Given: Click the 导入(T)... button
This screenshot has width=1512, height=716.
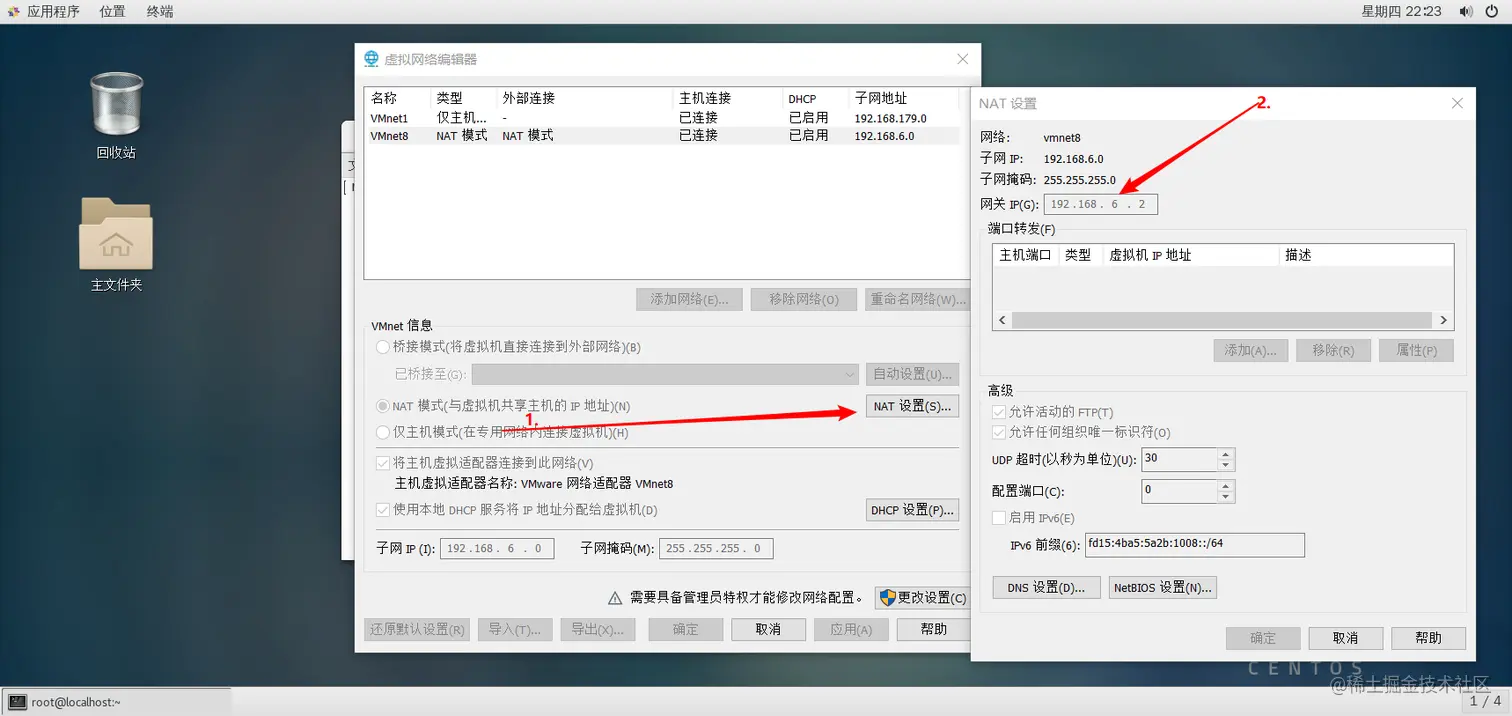Looking at the screenshot, I should [515, 629].
